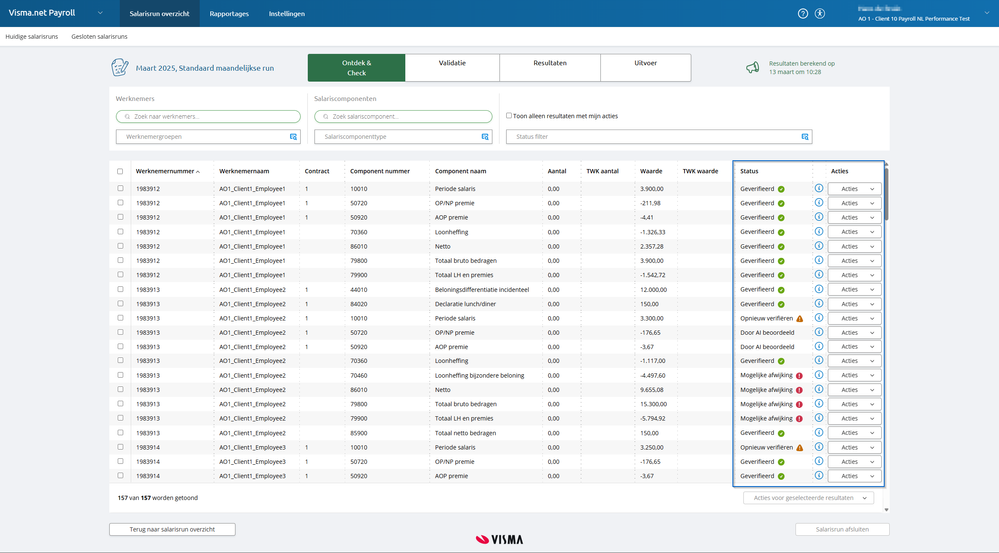Click the 'Salarisrun afsluiten' button

(842, 529)
